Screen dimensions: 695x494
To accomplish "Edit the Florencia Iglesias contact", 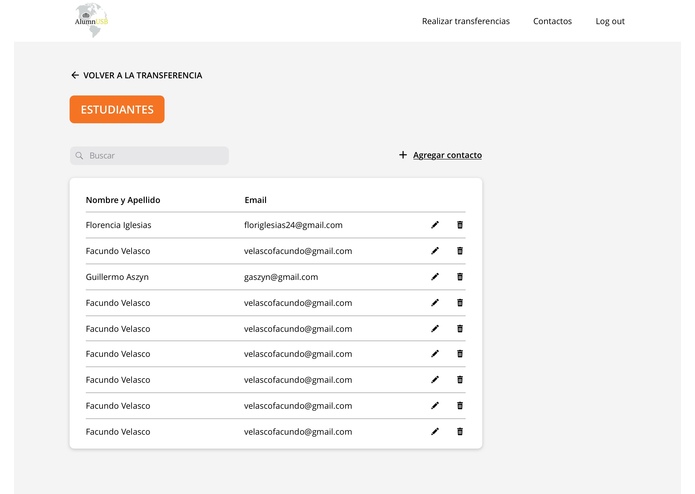I will 435,225.
